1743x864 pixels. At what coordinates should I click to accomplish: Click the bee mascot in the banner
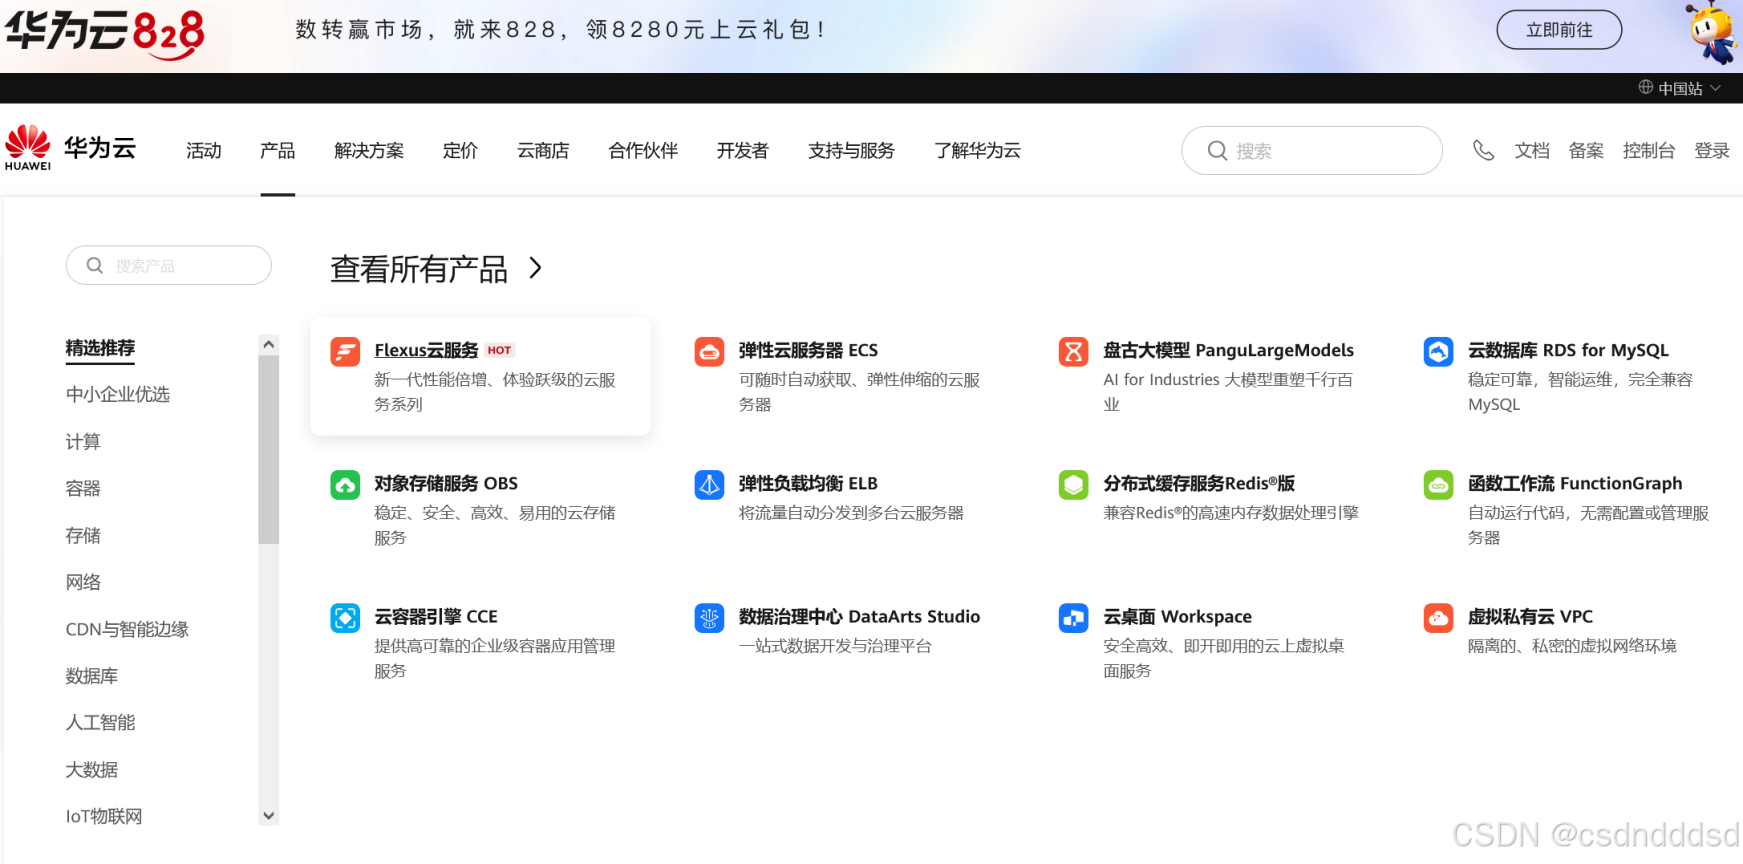(x=1713, y=33)
